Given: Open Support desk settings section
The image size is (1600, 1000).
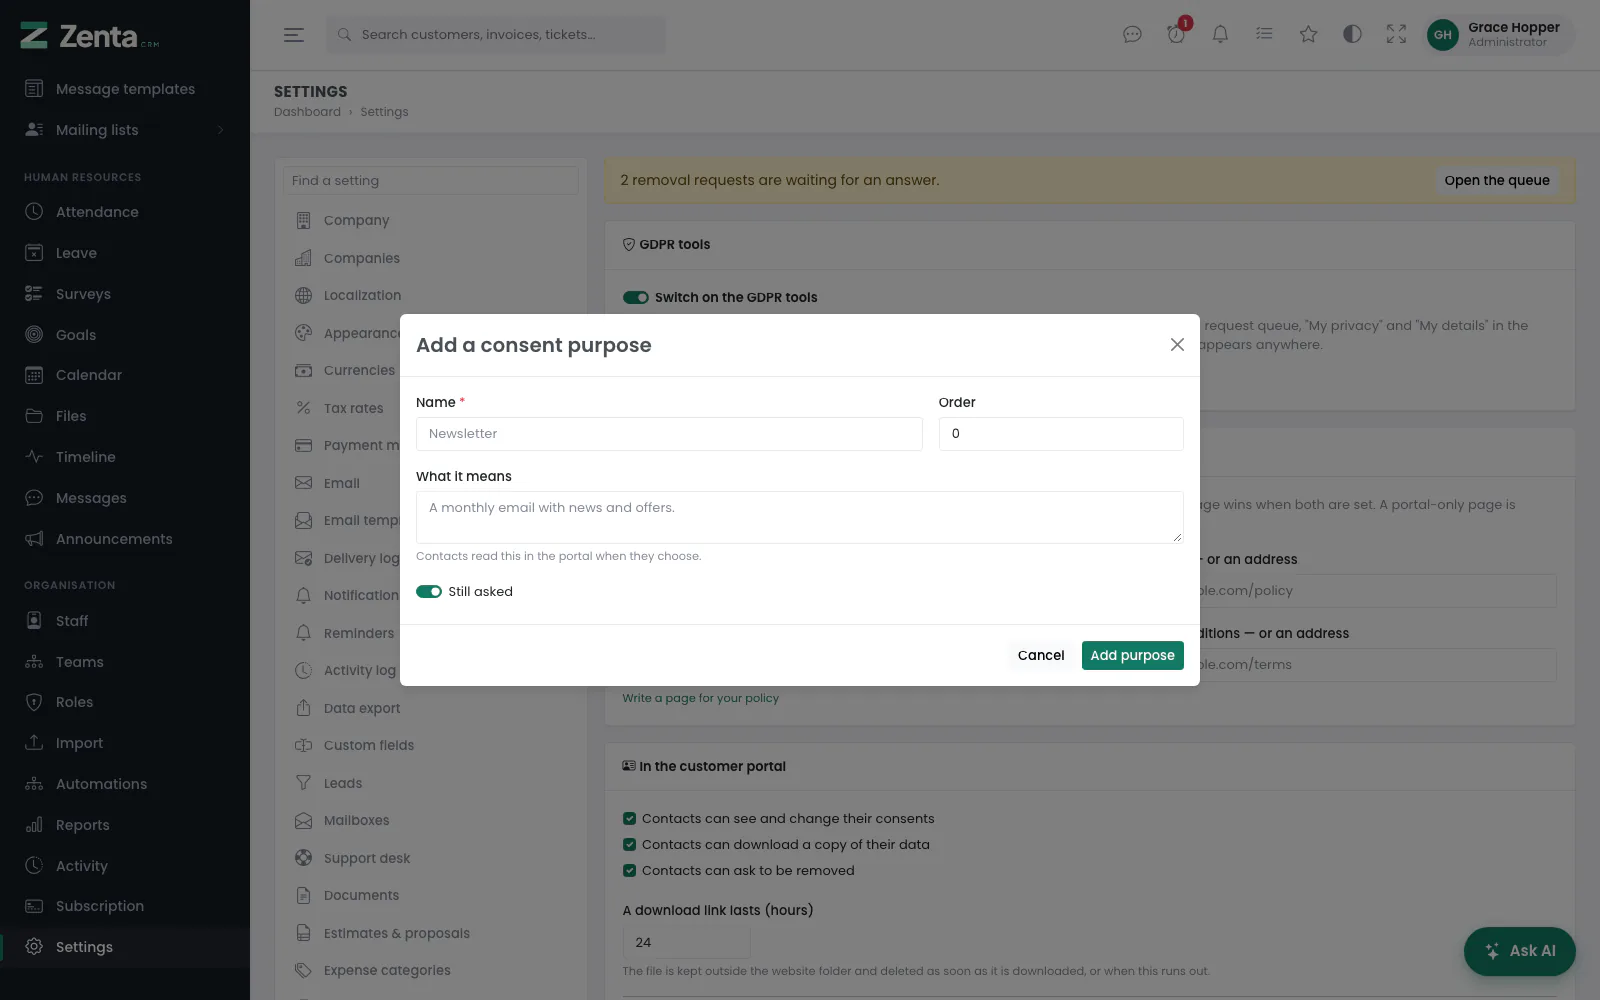Looking at the screenshot, I should click(x=431, y=859).
